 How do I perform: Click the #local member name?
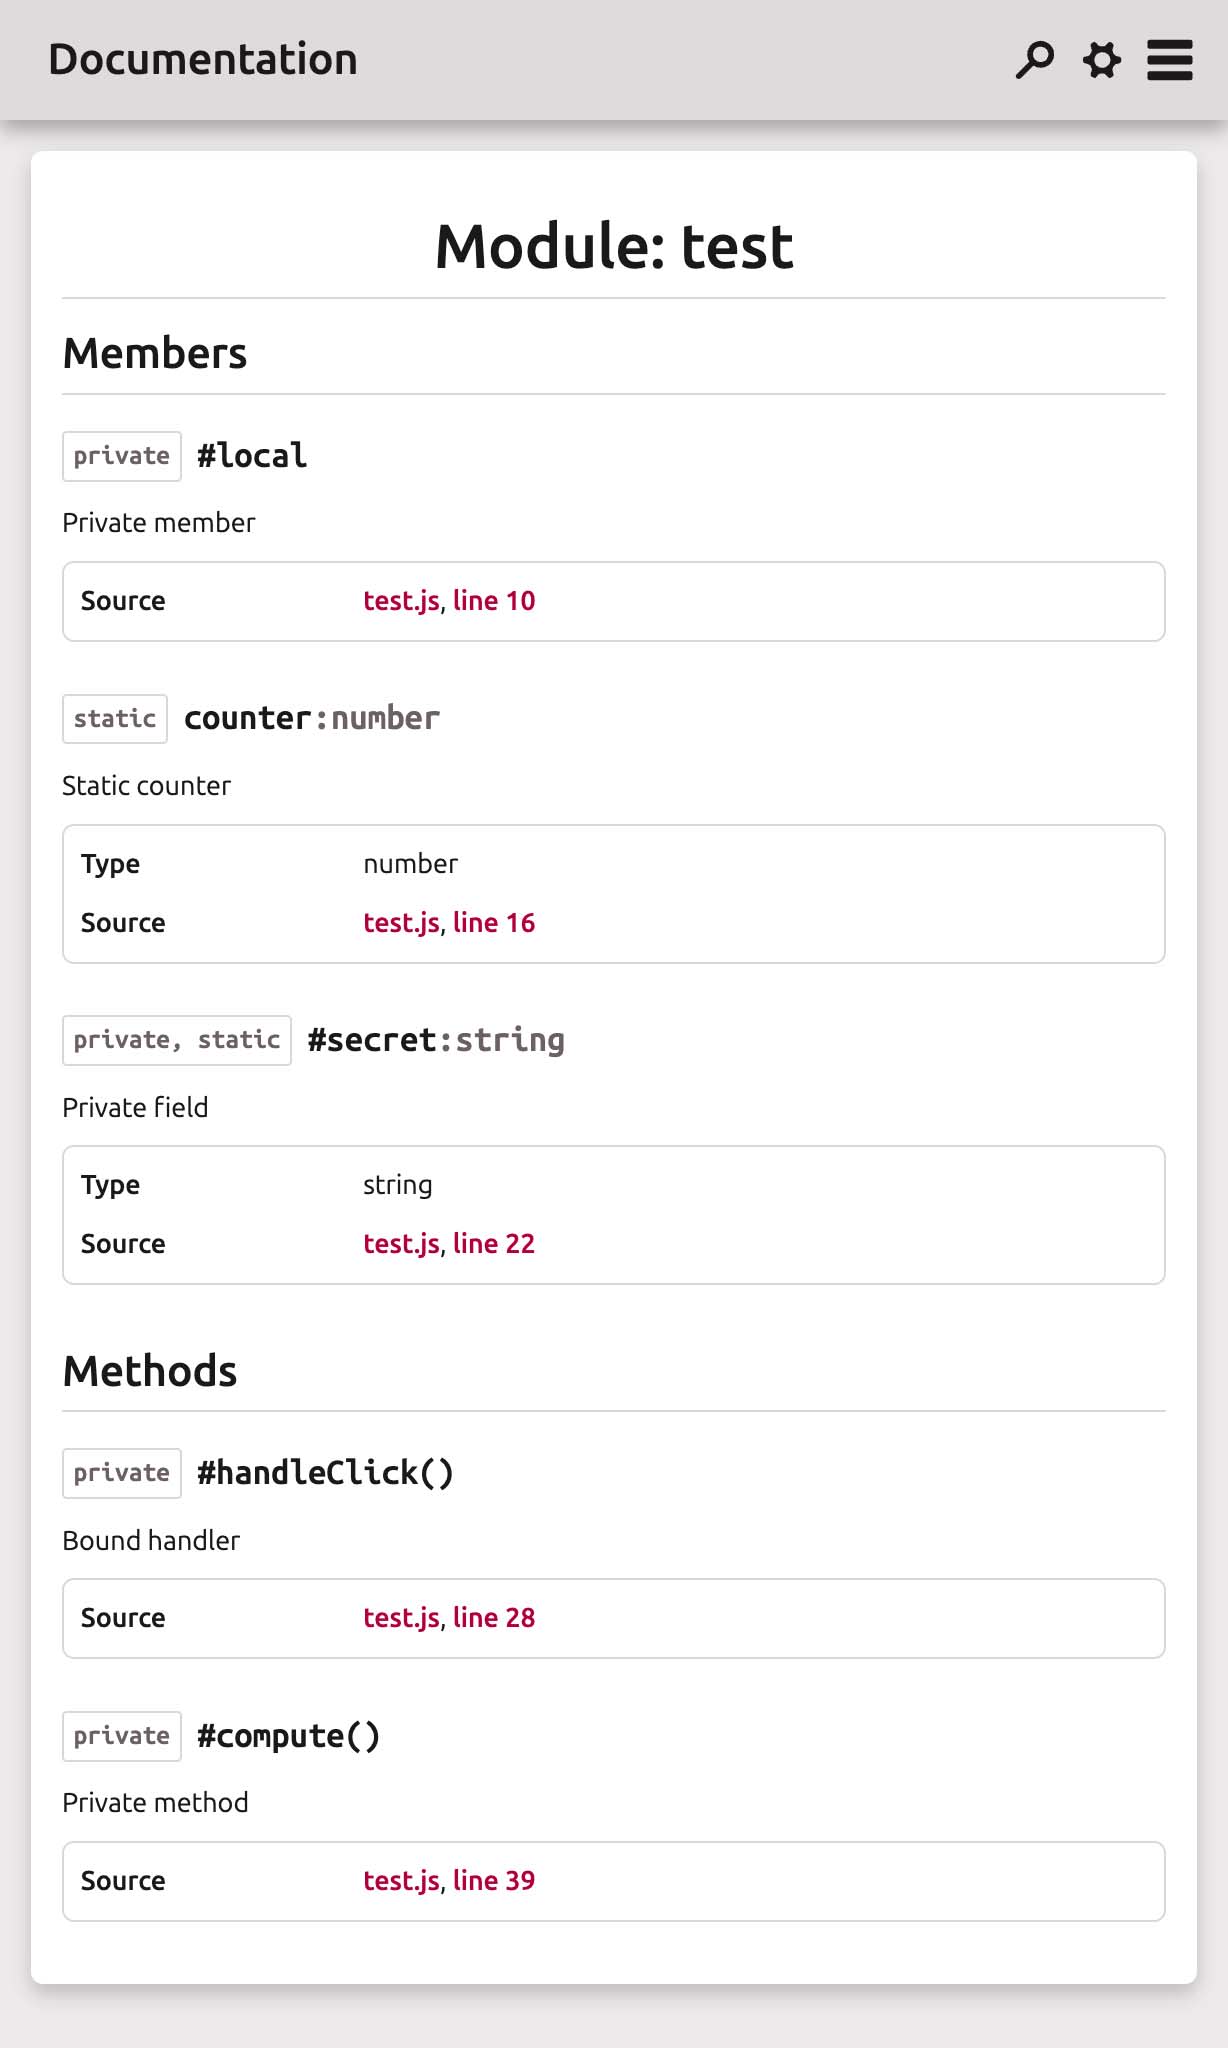252,456
